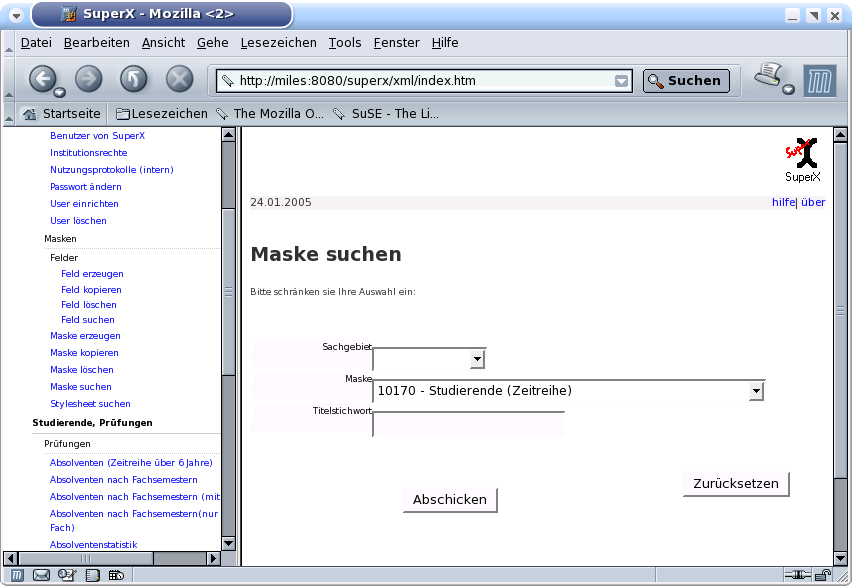
Task: Open the Sachgebiet dropdown
Action: point(477,359)
